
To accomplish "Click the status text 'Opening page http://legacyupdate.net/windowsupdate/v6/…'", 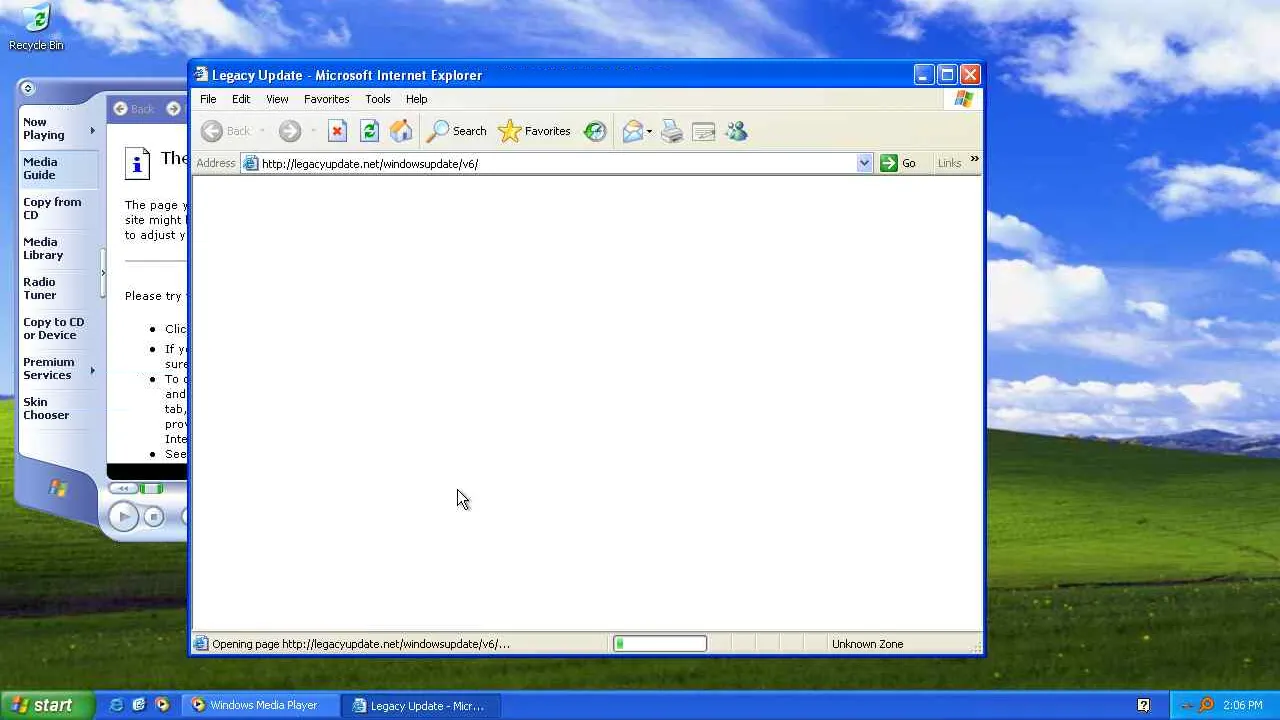I will tap(361, 644).
